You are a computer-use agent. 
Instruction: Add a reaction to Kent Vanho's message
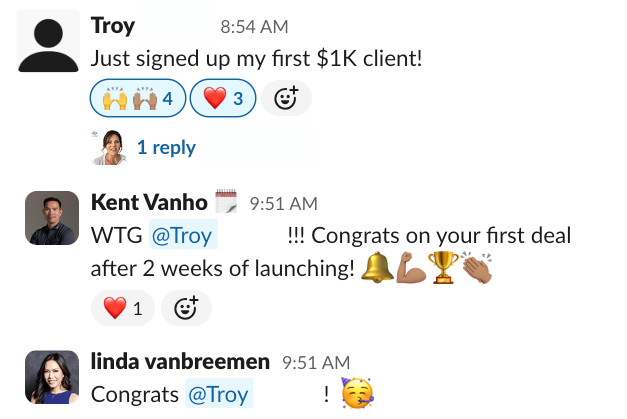click(x=186, y=308)
